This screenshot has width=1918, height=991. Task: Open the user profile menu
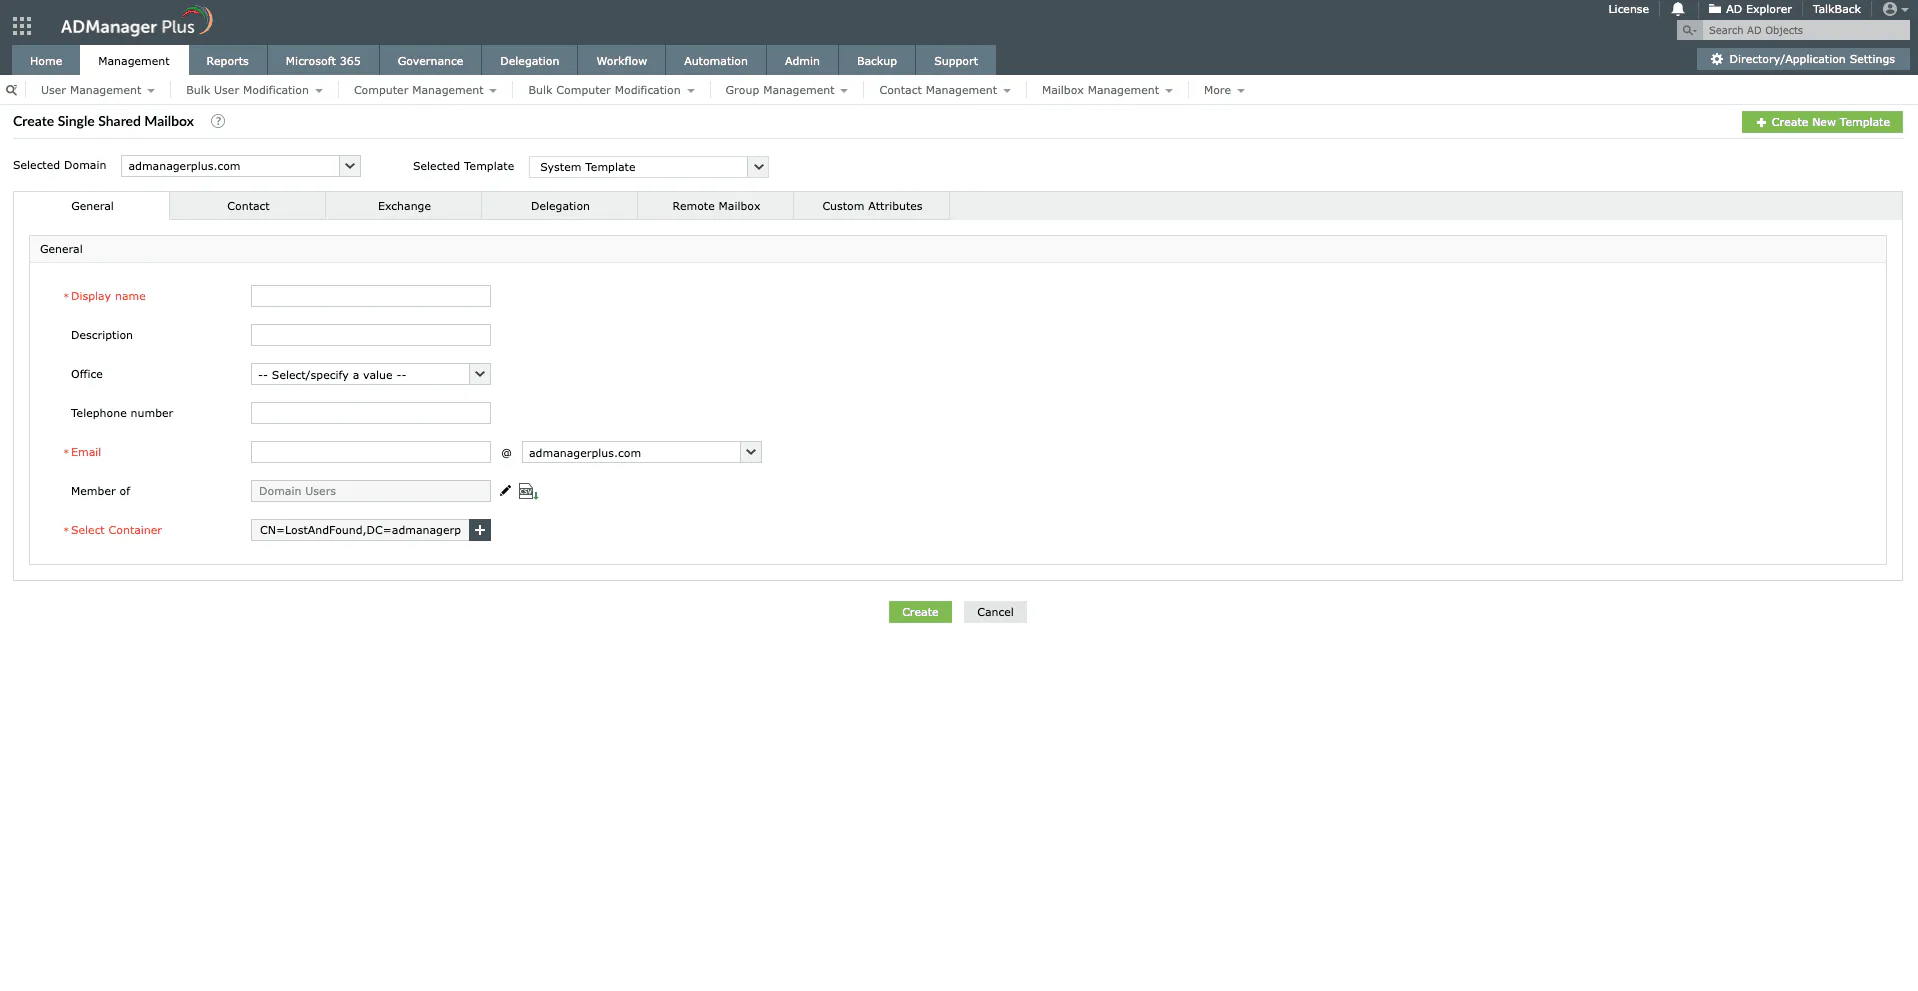[1890, 9]
